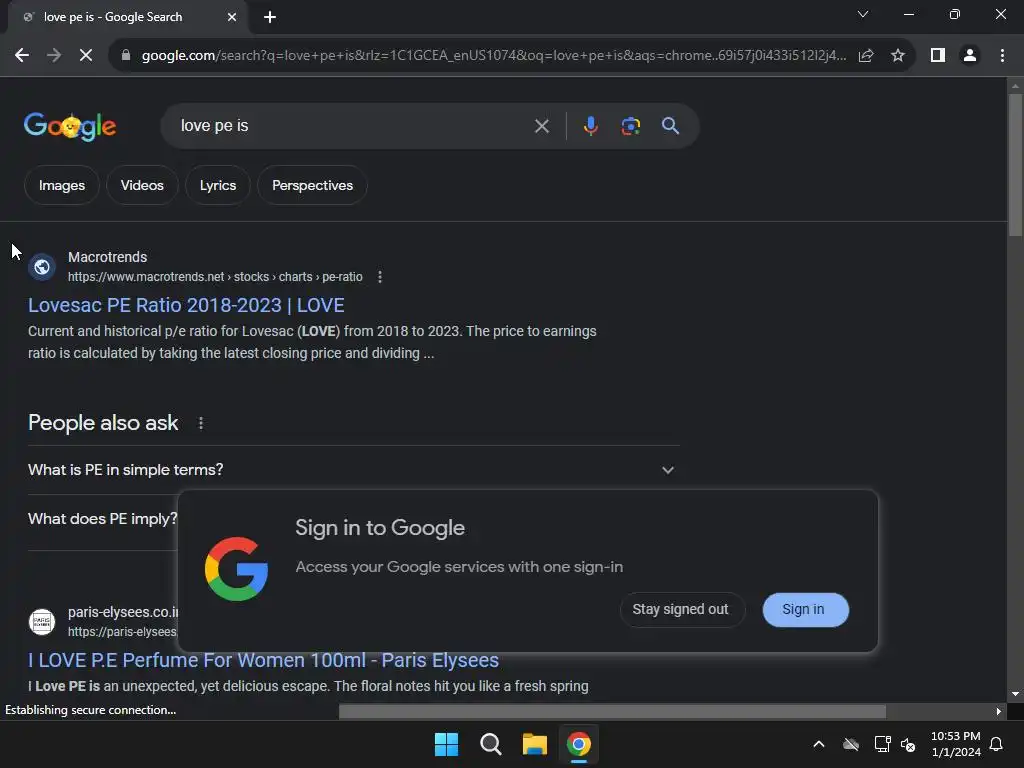
Task: Open network settings tray icon
Action: coord(882,744)
